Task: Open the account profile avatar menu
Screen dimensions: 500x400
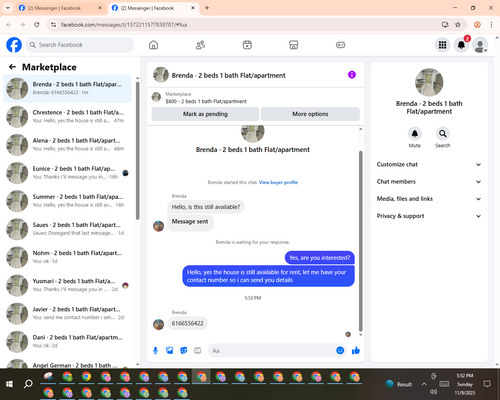Action: click(x=480, y=45)
